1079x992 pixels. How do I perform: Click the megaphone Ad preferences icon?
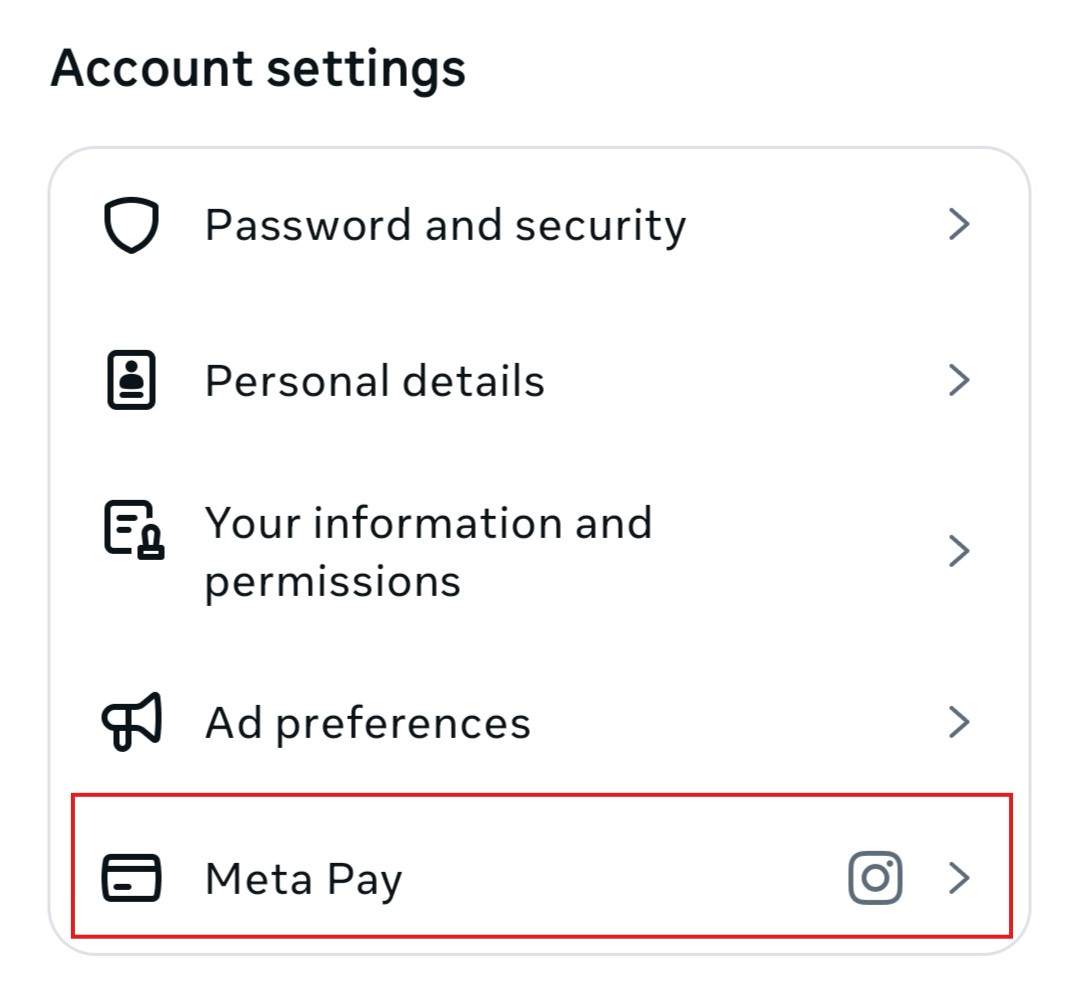tap(131, 721)
